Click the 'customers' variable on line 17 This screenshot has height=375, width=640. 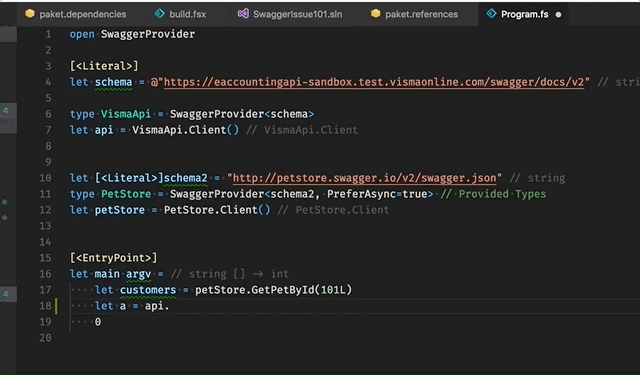tap(148, 290)
